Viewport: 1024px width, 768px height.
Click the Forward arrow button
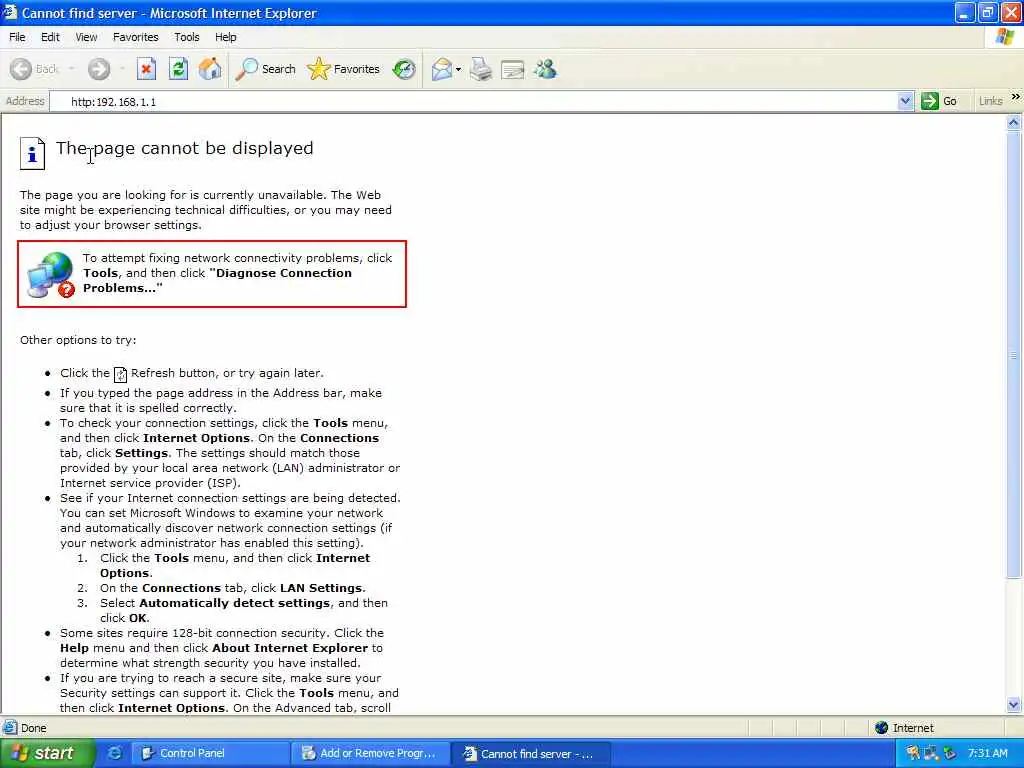click(99, 69)
